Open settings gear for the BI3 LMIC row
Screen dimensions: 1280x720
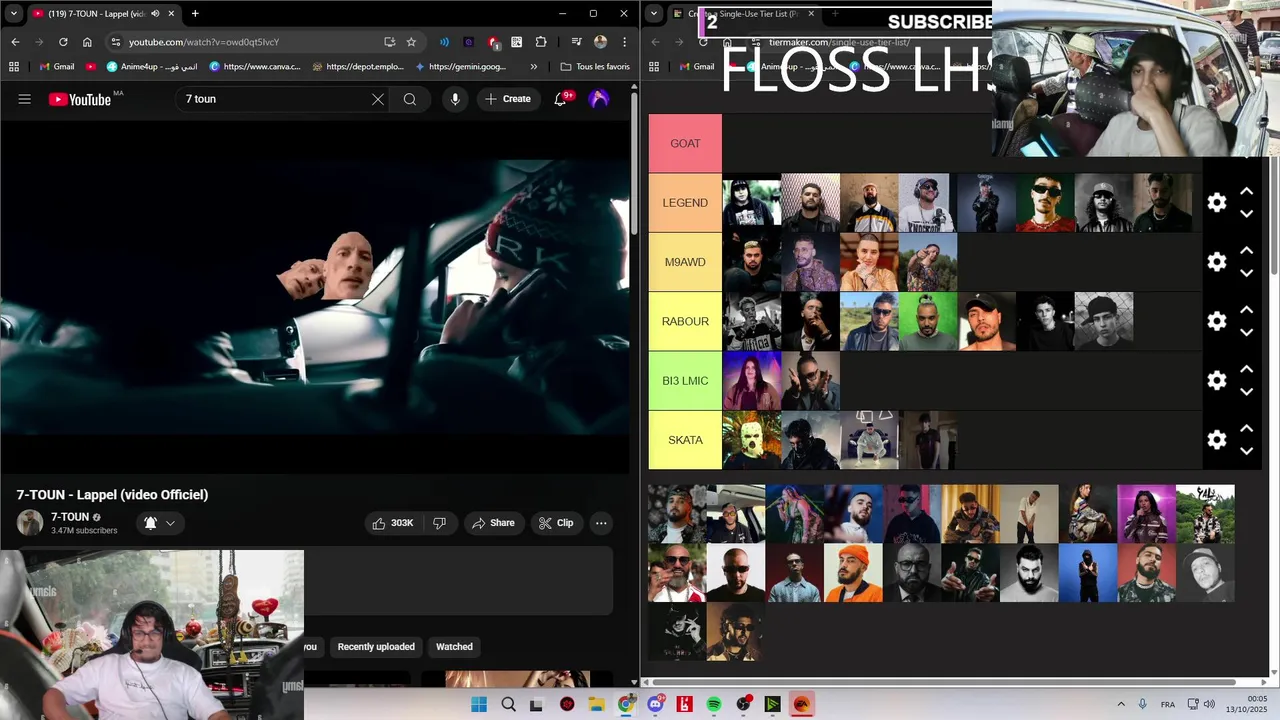(x=1217, y=381)
